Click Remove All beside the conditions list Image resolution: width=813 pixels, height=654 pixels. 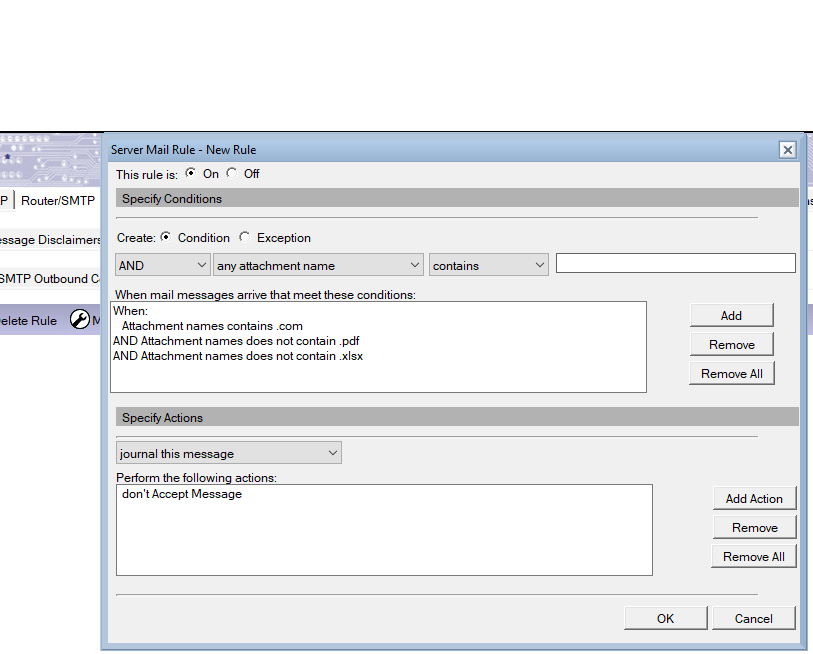[731, 373]
